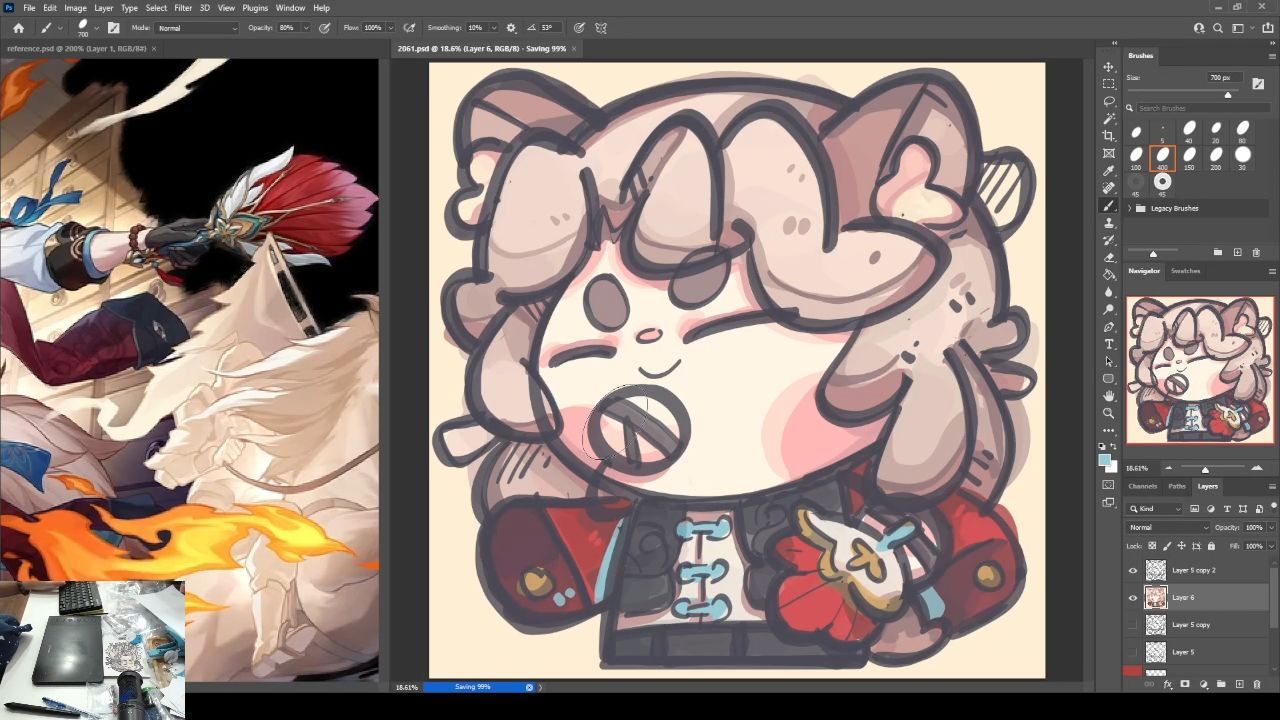The width and height of the screenshot is (1280, 720).
Task: Select the Type tool
Action: (1109, 344)
